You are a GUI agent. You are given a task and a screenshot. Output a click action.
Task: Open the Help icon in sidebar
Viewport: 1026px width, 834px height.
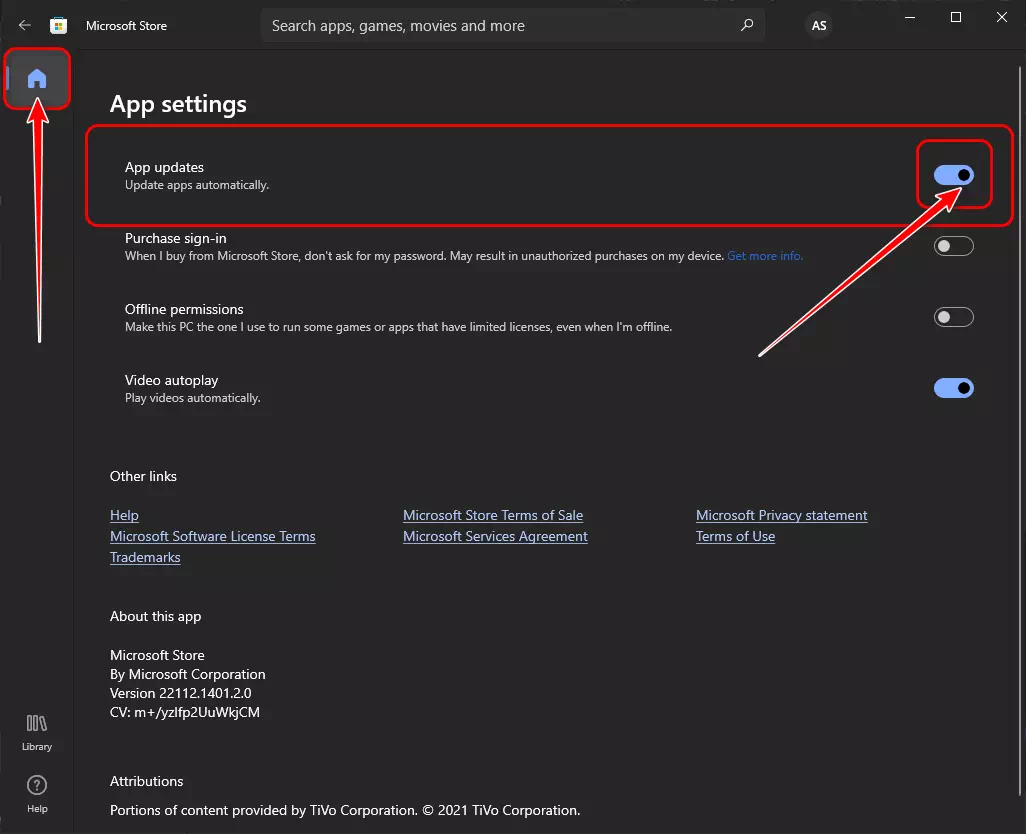pos(37,794)
